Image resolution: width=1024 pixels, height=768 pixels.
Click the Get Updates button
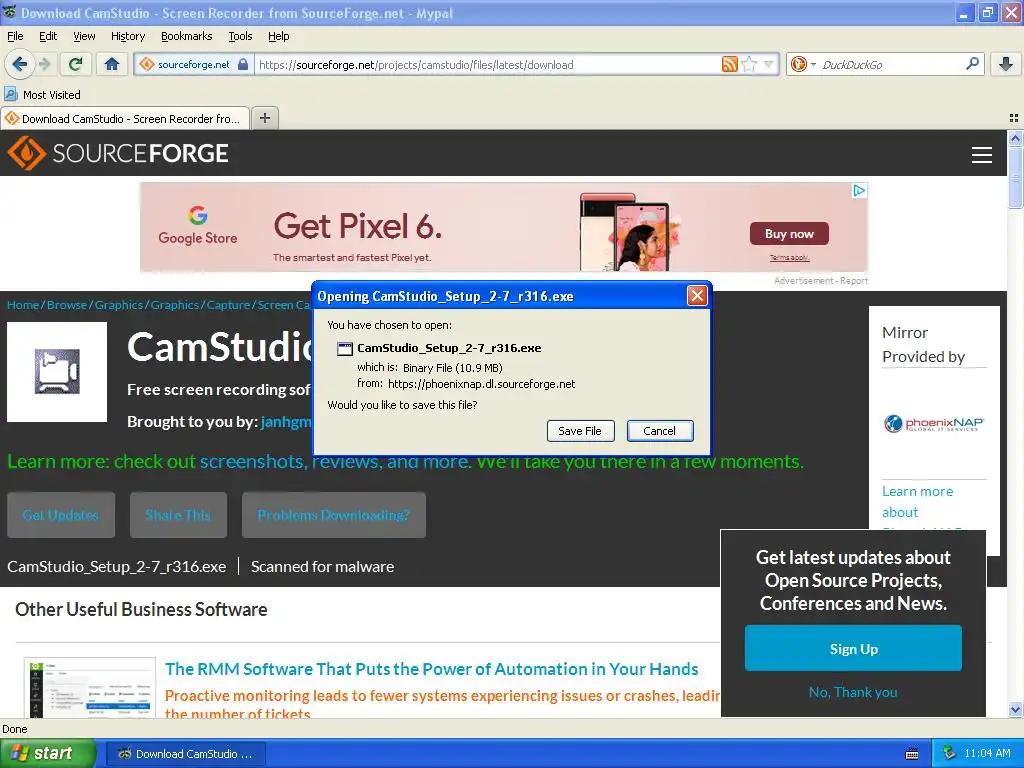click(x=61, y=515)
